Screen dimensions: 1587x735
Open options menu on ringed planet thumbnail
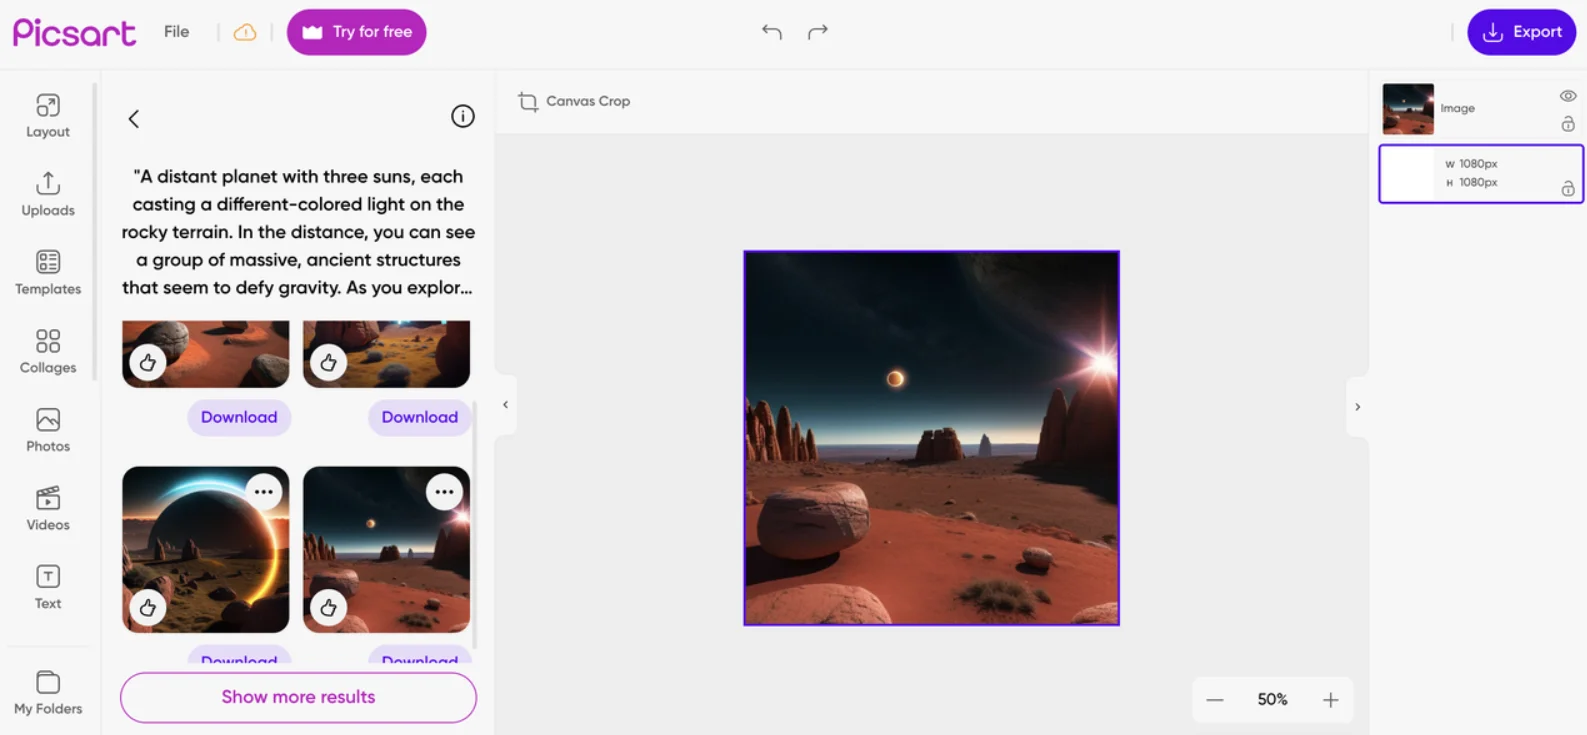264,492
